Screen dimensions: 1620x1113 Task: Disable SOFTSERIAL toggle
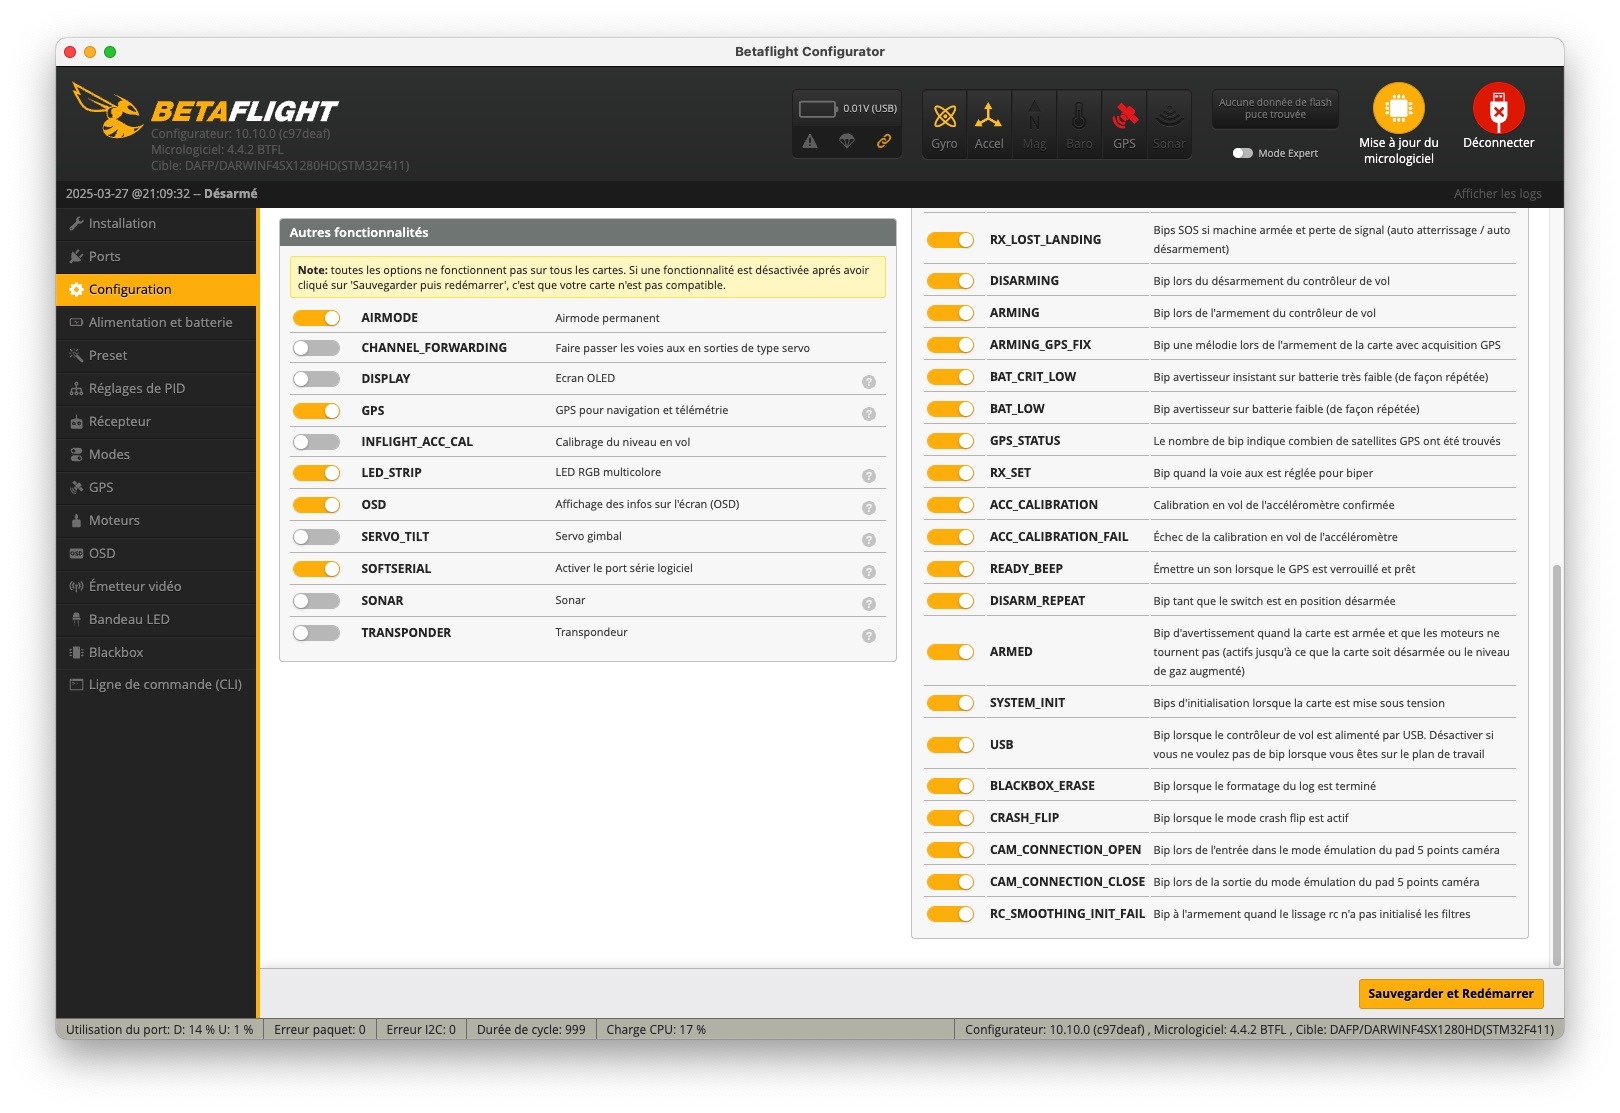tap(317, 569)
